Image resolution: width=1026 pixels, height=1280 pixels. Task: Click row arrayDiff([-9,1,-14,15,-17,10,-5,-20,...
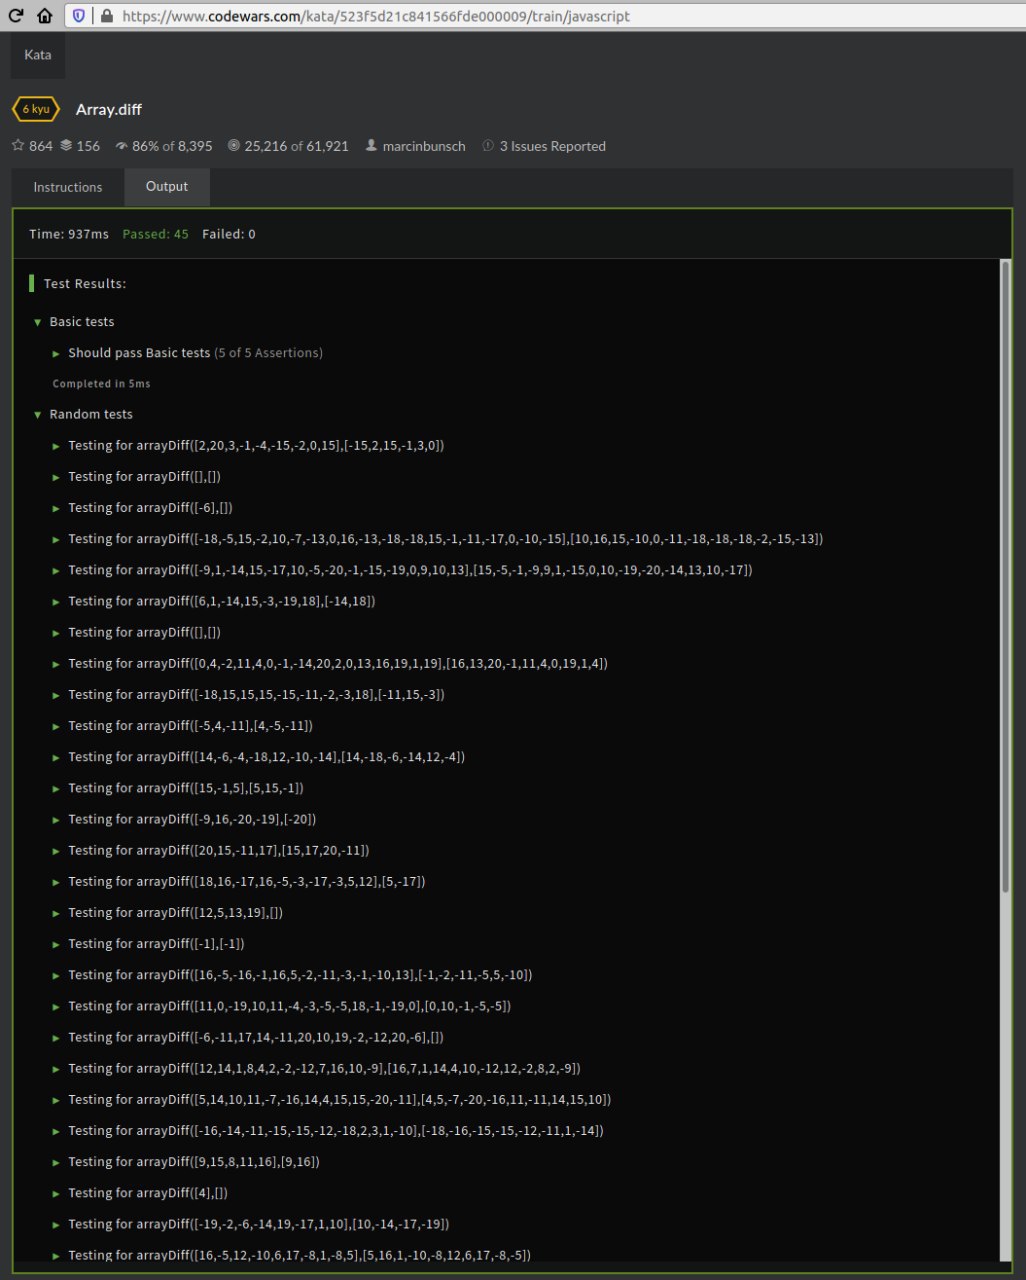point(410,570)
